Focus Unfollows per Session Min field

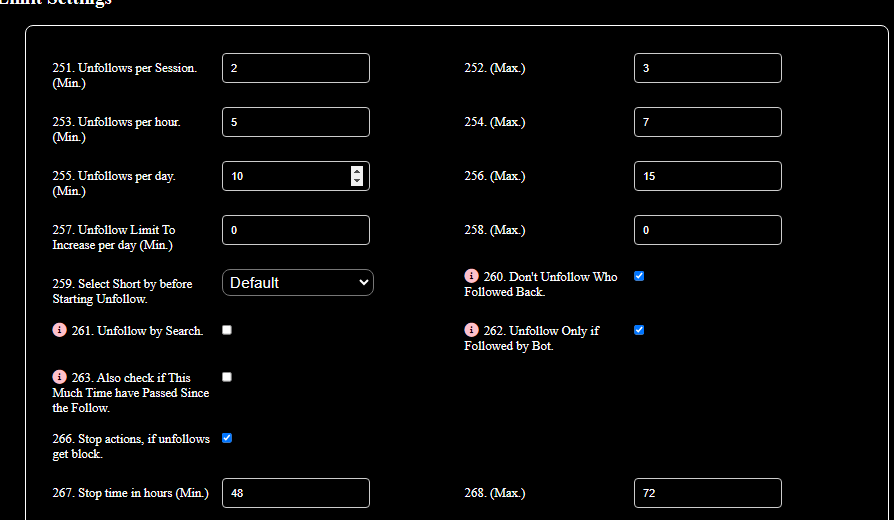coord(296,68)
